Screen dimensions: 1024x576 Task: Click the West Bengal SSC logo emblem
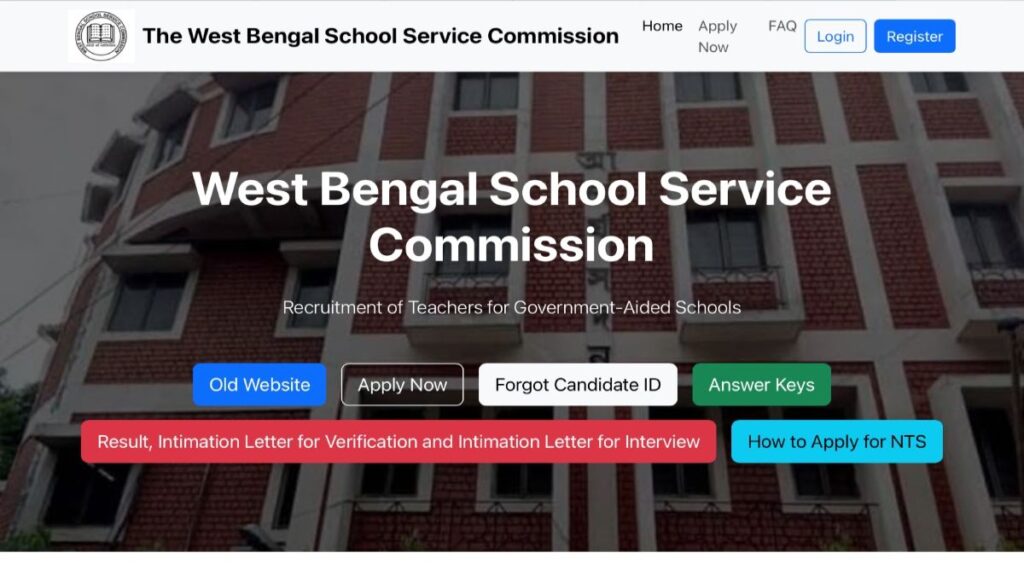101,36
